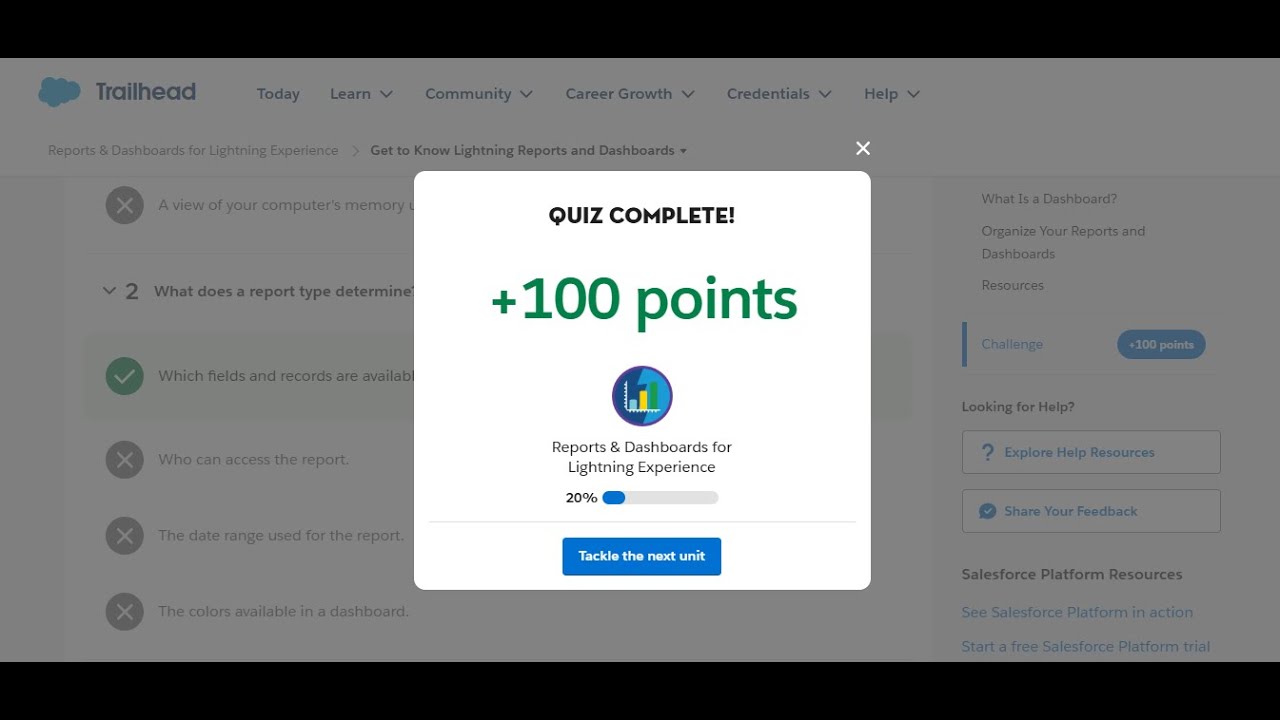
Task: Collapse question 2 with its chevron
Action: [x=109, y=291]
